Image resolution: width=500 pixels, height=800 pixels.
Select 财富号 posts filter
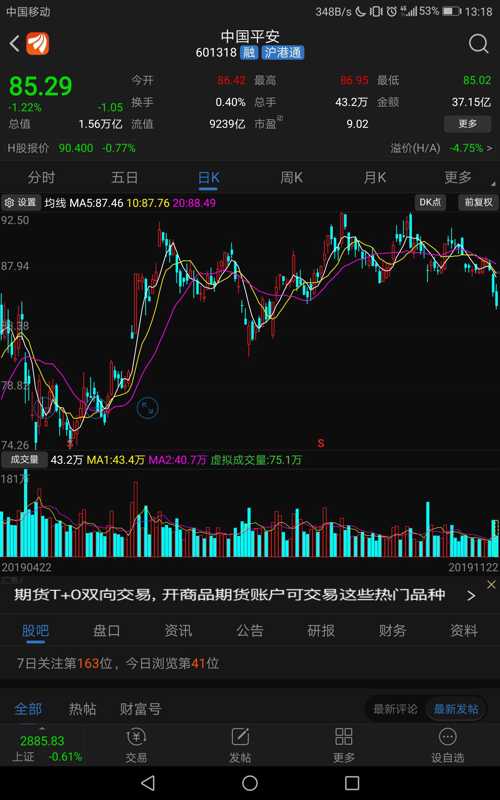pos(140,709)
